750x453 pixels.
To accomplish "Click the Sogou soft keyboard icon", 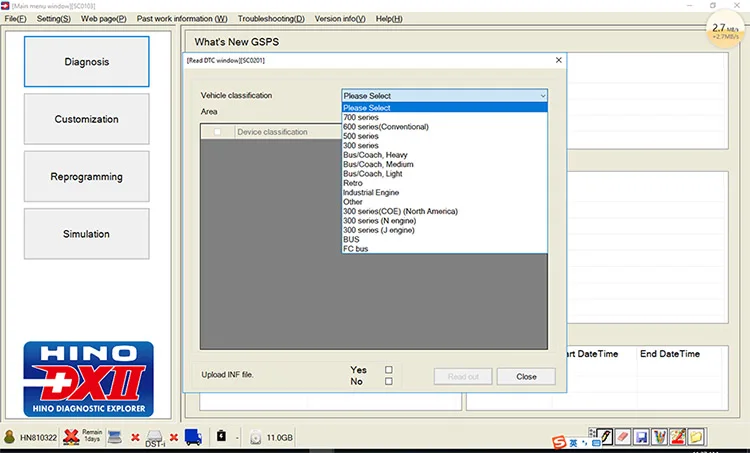I will (596, 443).
